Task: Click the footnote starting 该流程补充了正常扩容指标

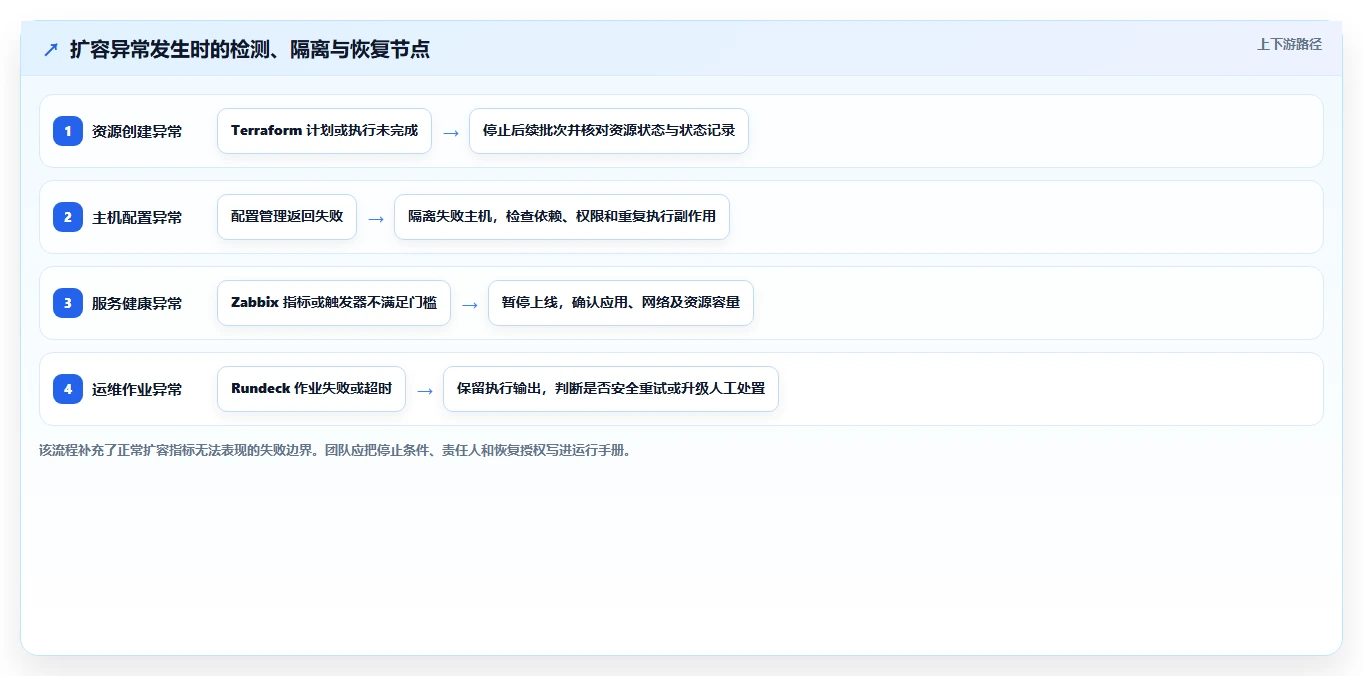Action: tap(335, 450)
